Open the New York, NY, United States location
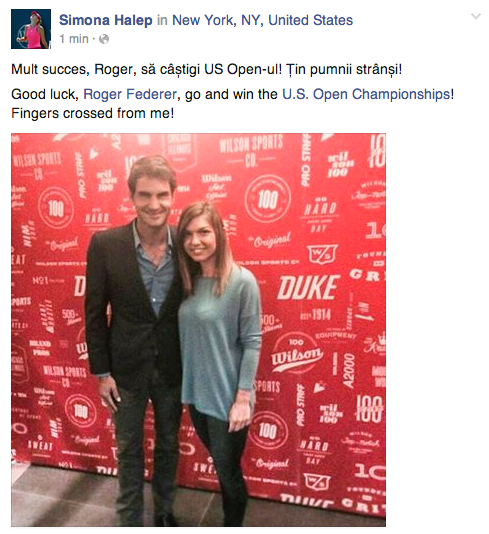The image size is (489, 534). point(262,20)
